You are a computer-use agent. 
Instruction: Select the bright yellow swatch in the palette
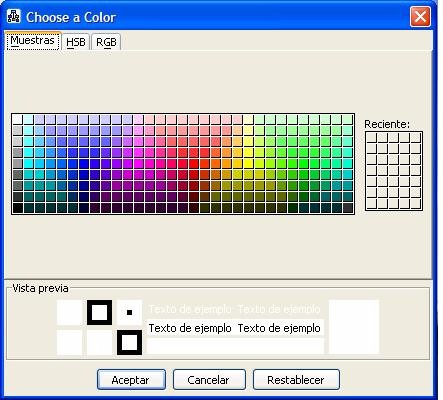coord(248,163)
